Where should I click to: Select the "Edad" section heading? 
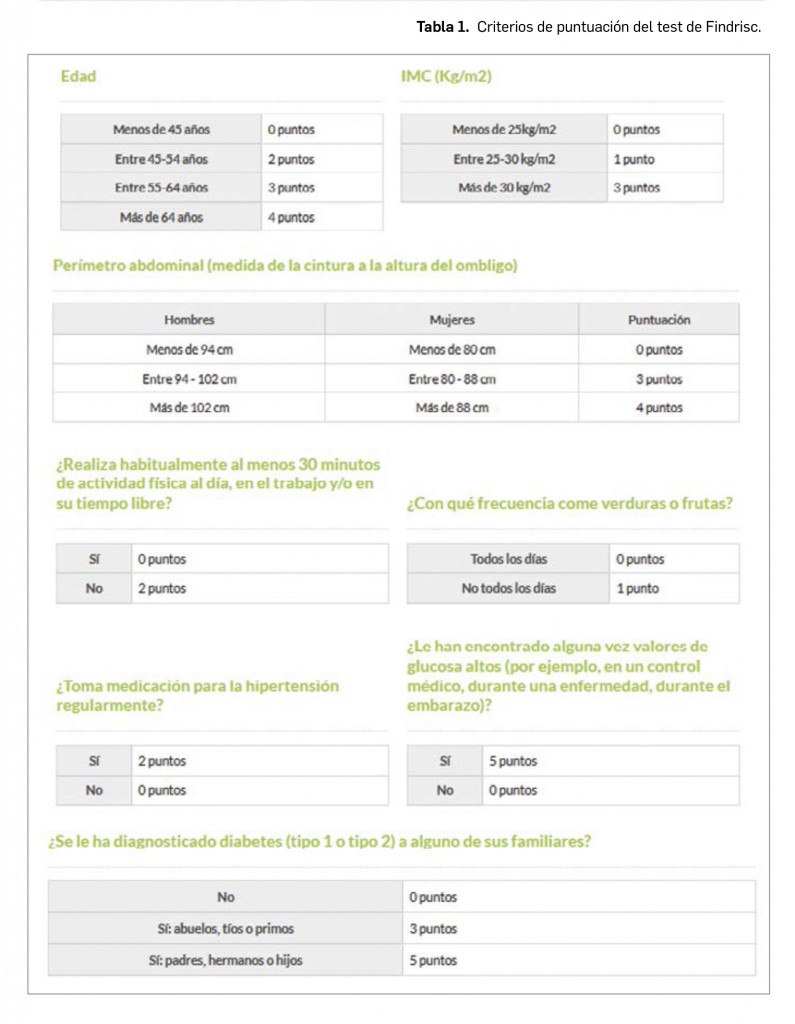(x=78, y=76)
